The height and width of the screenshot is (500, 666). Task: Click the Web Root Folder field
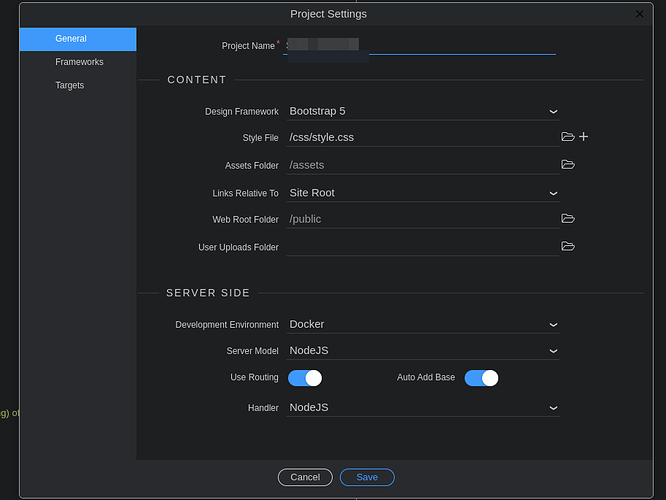click(423, 220)
